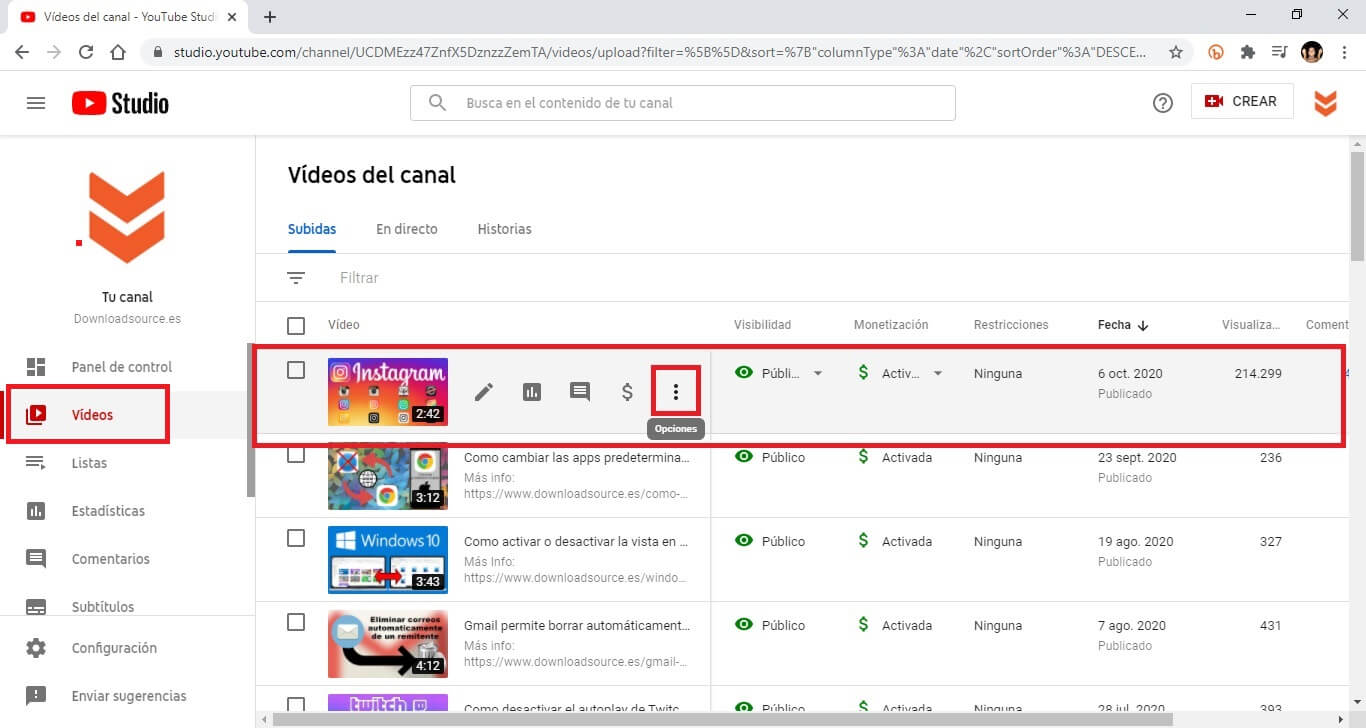
Task: Switch to the Subidas tab
Action: tap(312, 229)
